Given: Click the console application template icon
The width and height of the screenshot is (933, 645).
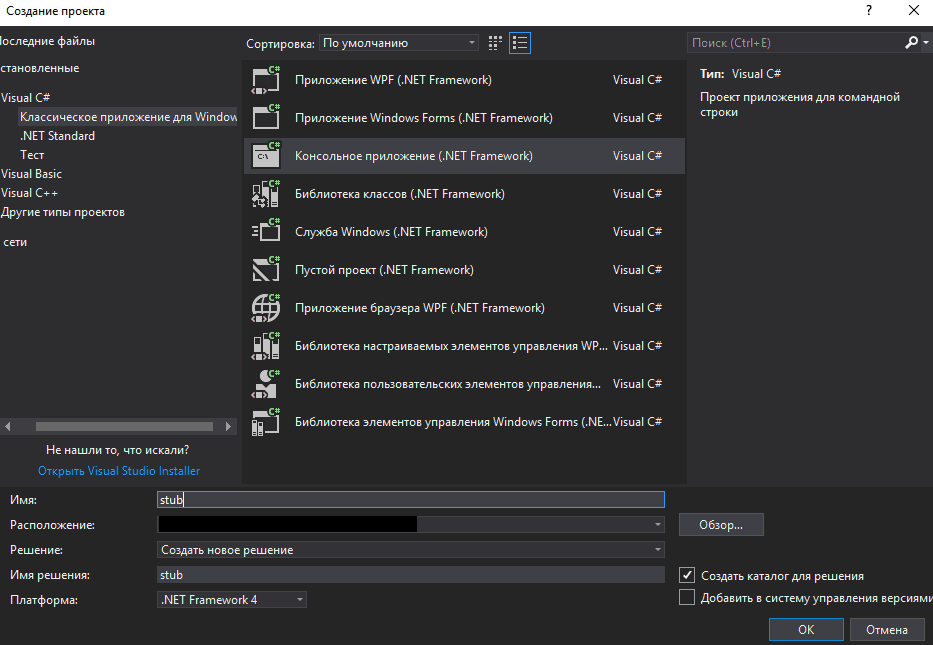Looking at the screenshot, I should (265, 156).
